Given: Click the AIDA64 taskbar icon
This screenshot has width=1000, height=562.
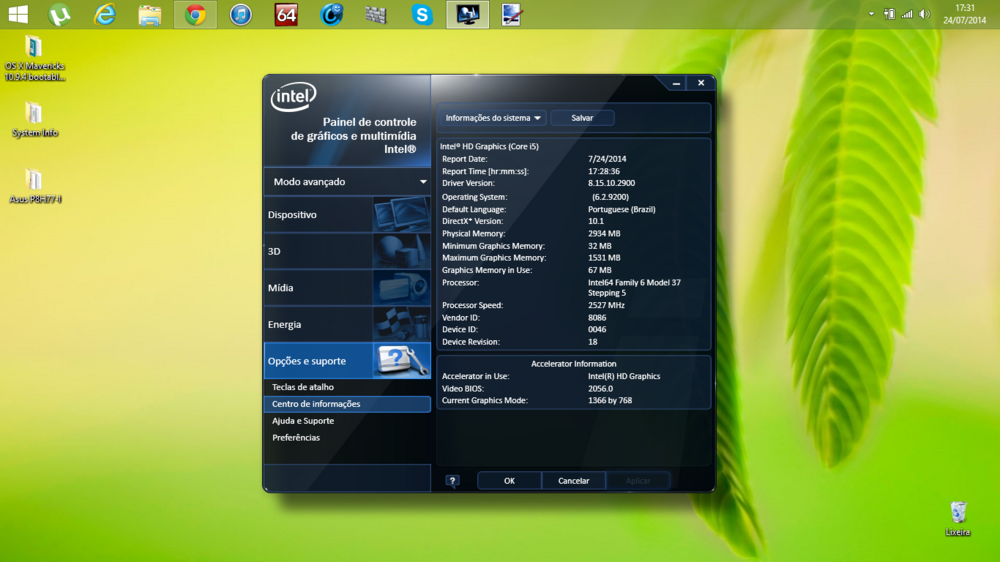Looking at the screenshot, I should (286, 15).
